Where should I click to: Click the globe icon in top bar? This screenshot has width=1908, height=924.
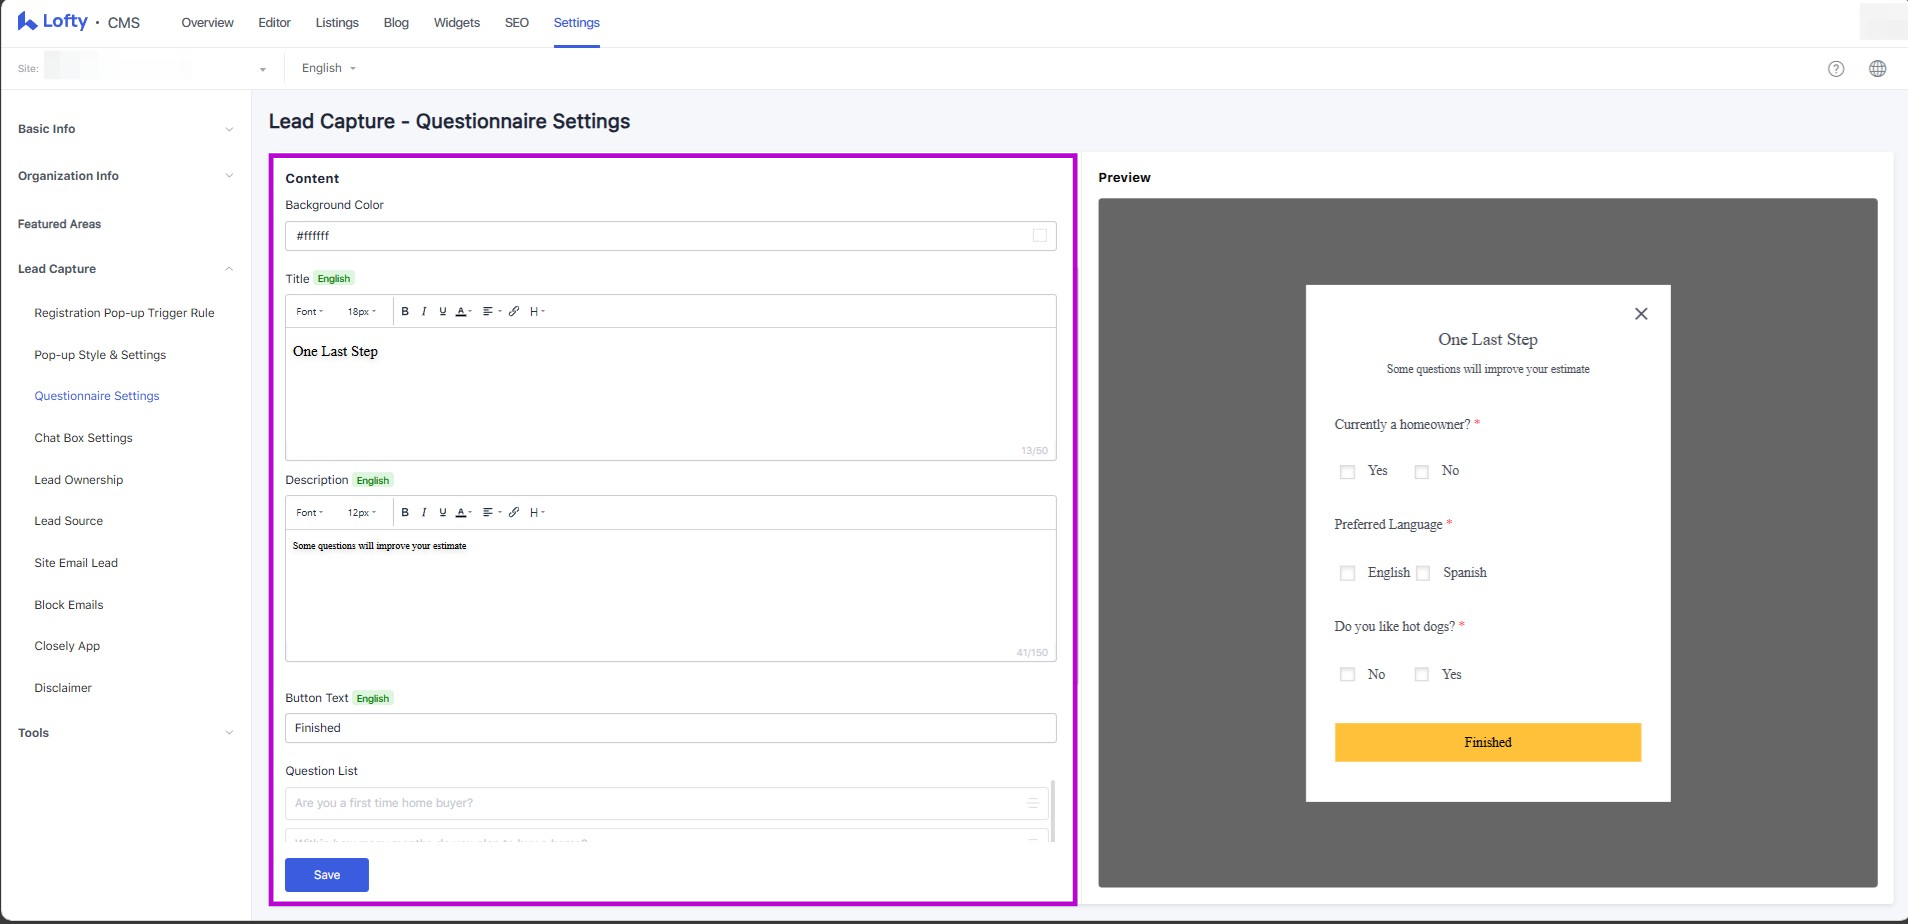(x=1878, y=69)
